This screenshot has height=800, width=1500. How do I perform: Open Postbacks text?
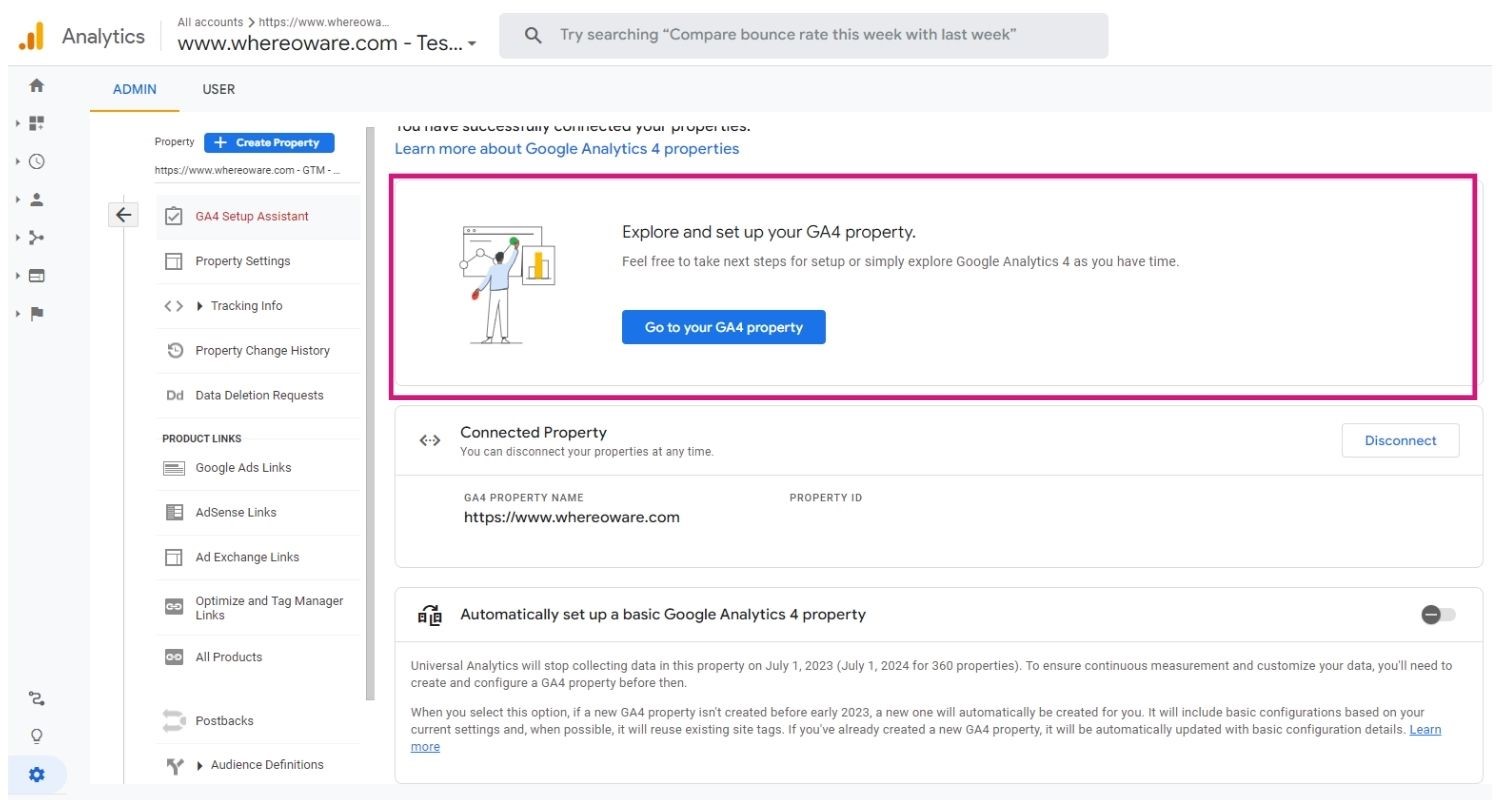coord(225,720)
